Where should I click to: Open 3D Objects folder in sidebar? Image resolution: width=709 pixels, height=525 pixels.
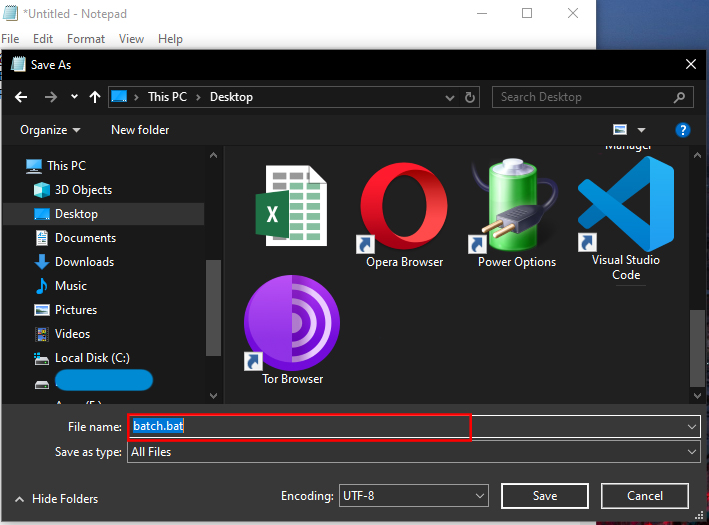[83, 190]
